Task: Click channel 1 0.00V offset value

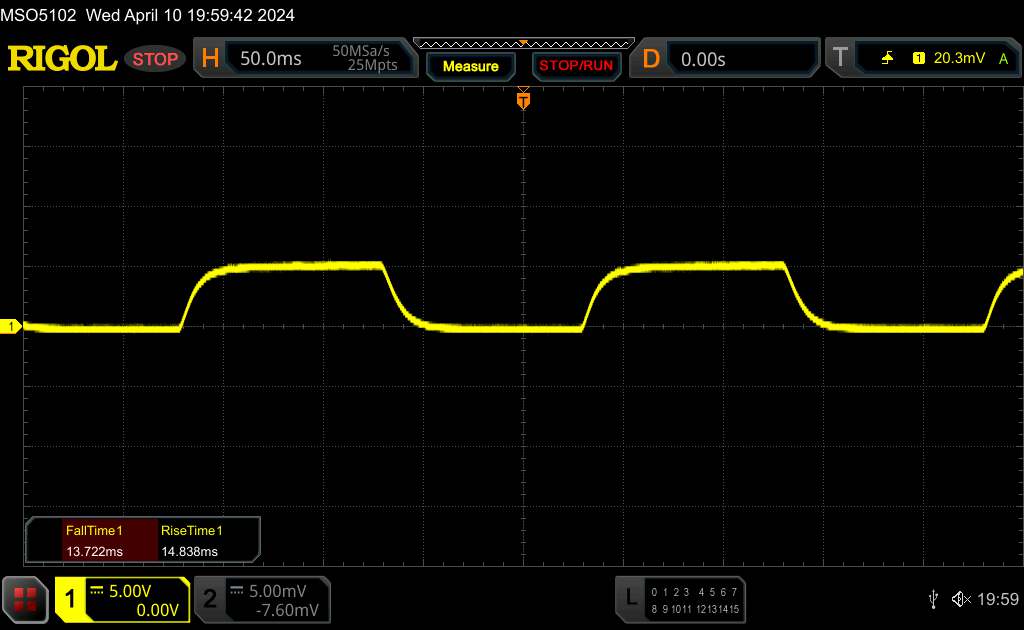Action: tap(157, 610)
